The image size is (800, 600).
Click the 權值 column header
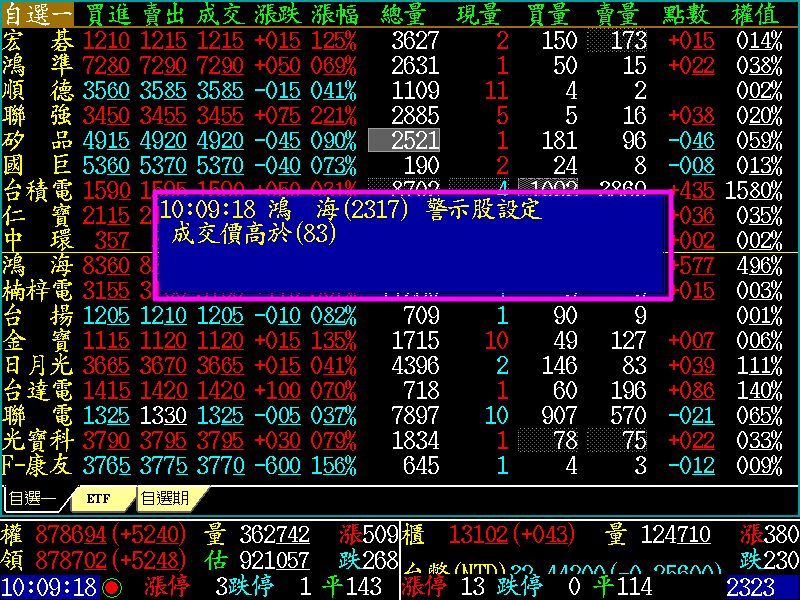(x=757, y=14)
